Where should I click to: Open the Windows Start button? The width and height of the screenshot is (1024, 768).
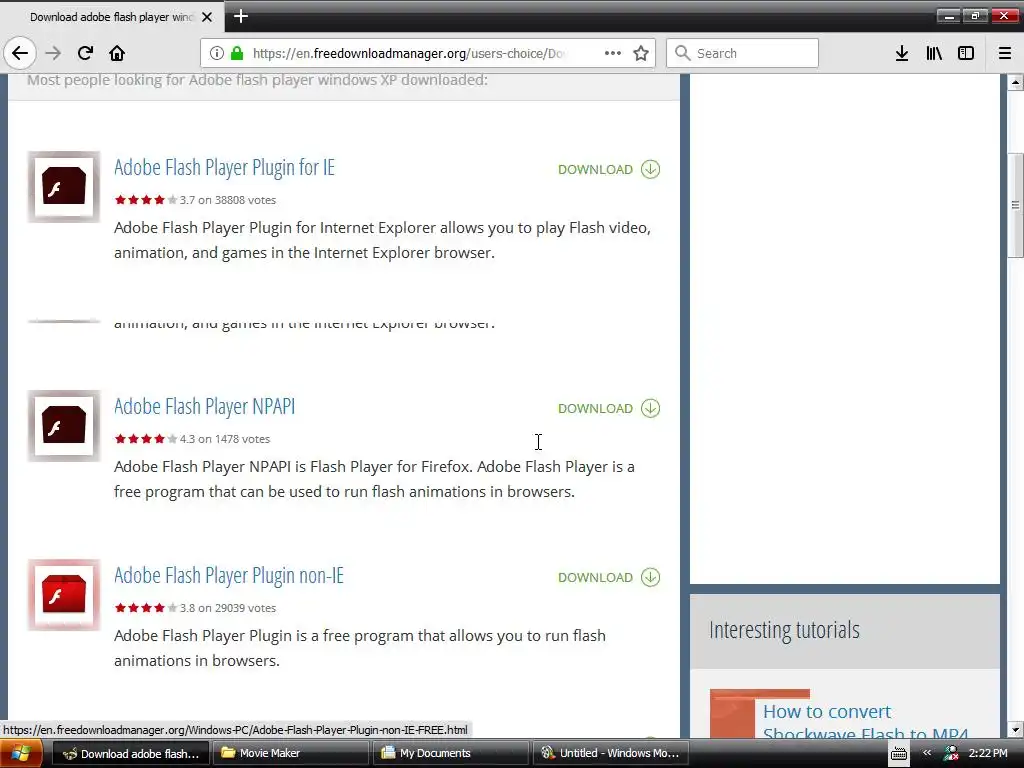click(21, 754)
